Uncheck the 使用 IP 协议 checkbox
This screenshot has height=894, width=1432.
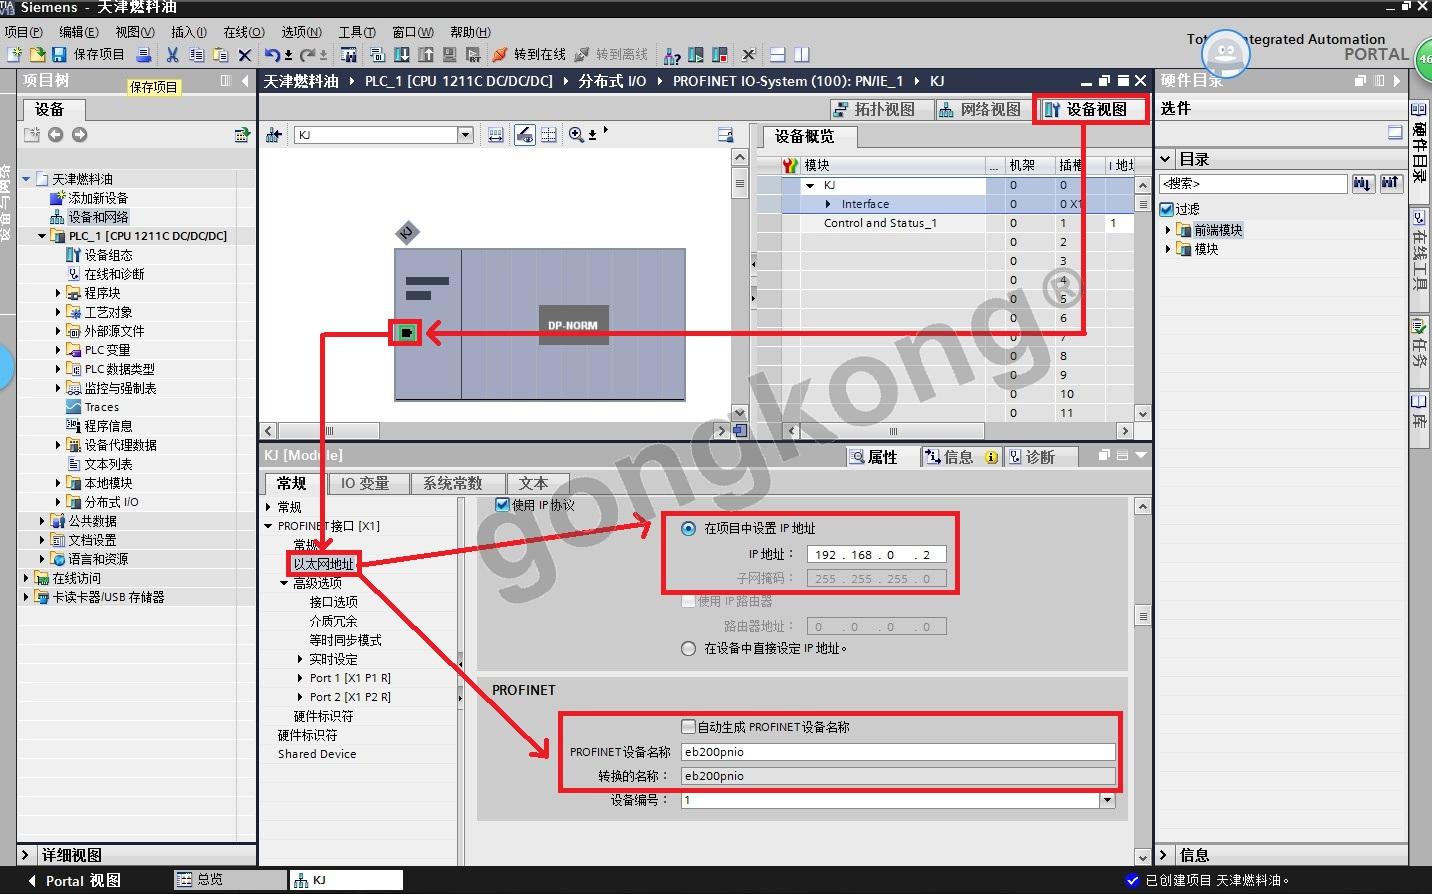[503, 505]
